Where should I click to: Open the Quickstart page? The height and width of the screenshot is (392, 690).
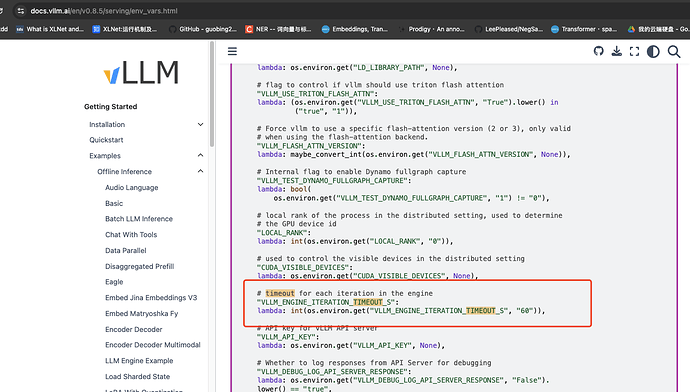coord(106,140)
